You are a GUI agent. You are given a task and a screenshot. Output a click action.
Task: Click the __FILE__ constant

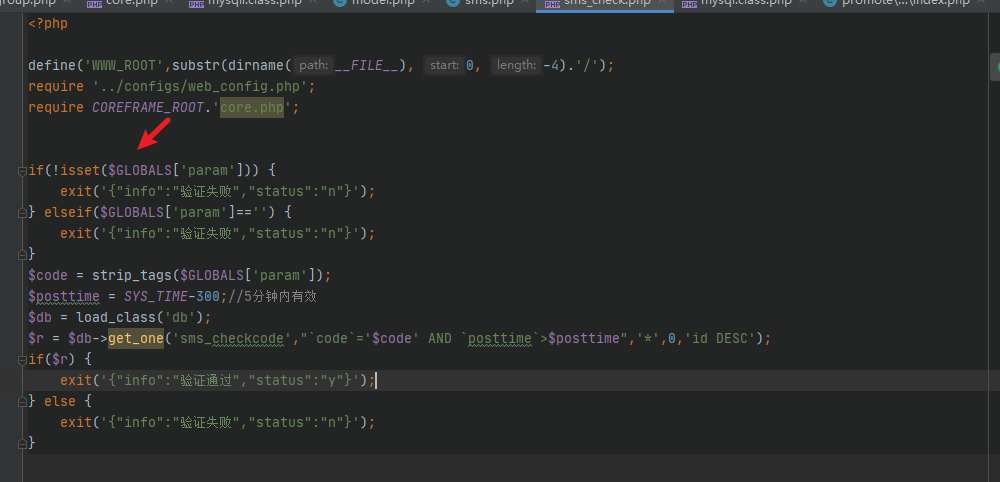click(x=369, y=65)
